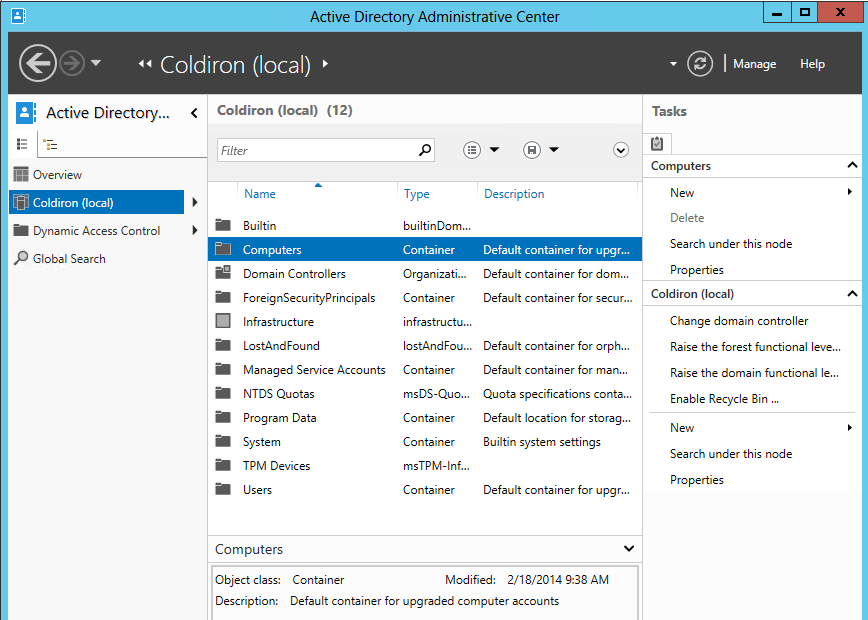This screenshot has width=868, height=620.
Task: Click the filter search magnifier icon
Action: click(425, 150)
